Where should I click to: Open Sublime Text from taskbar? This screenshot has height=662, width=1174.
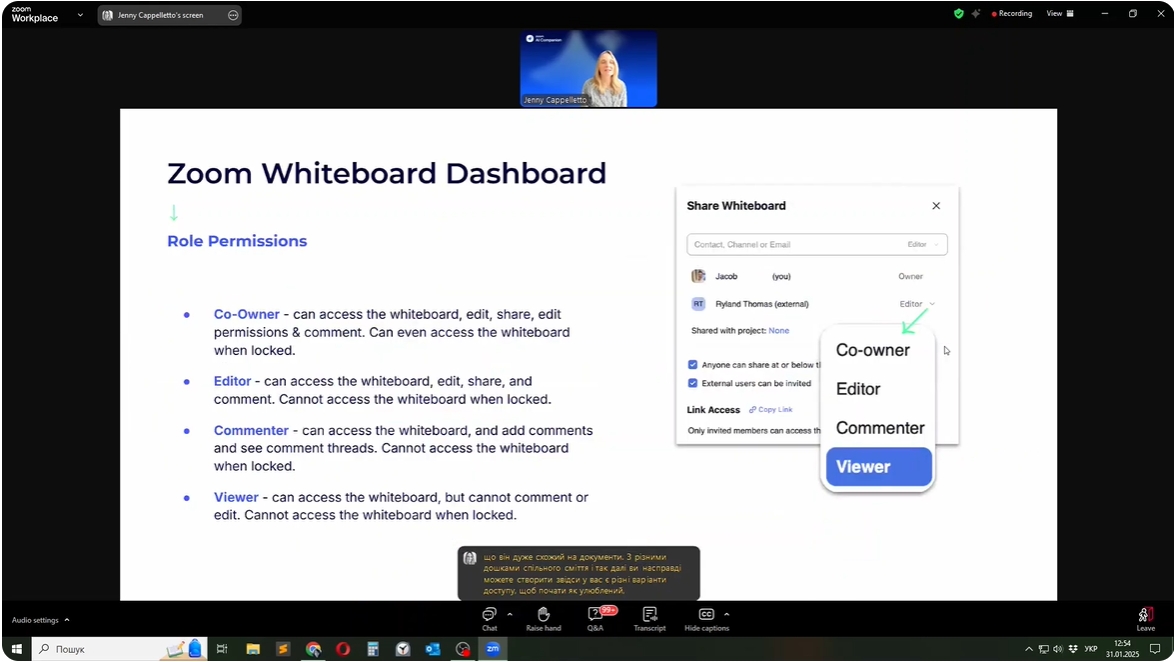coord(283,649)
